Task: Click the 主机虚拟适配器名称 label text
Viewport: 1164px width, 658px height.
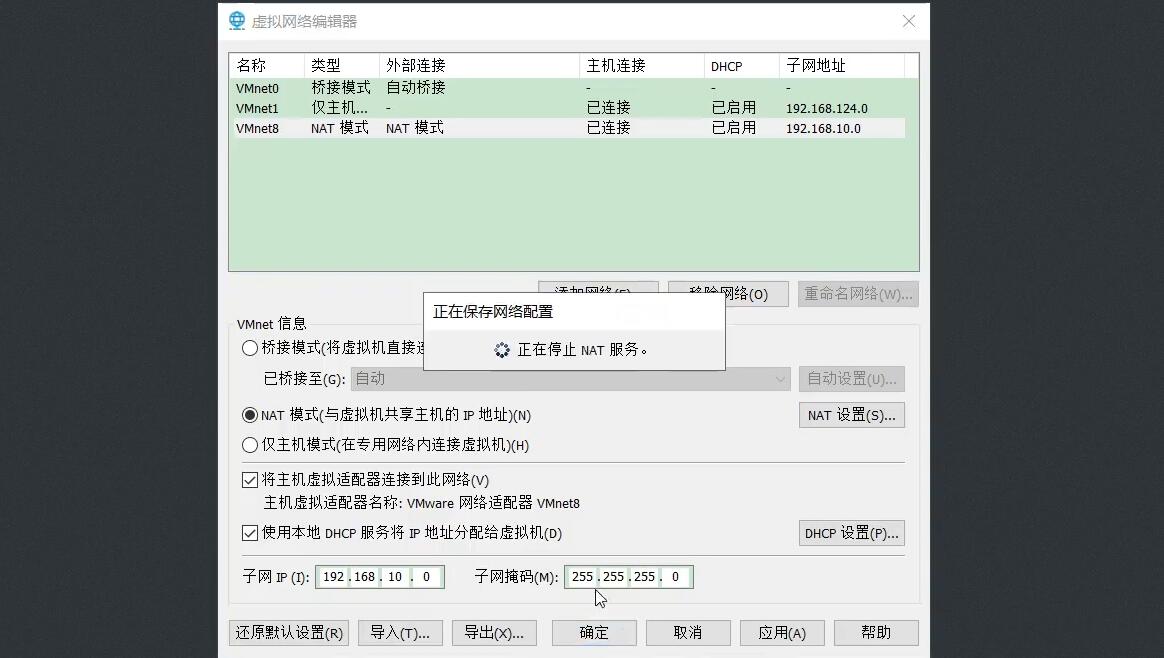Action: click(x=333, y=503)
